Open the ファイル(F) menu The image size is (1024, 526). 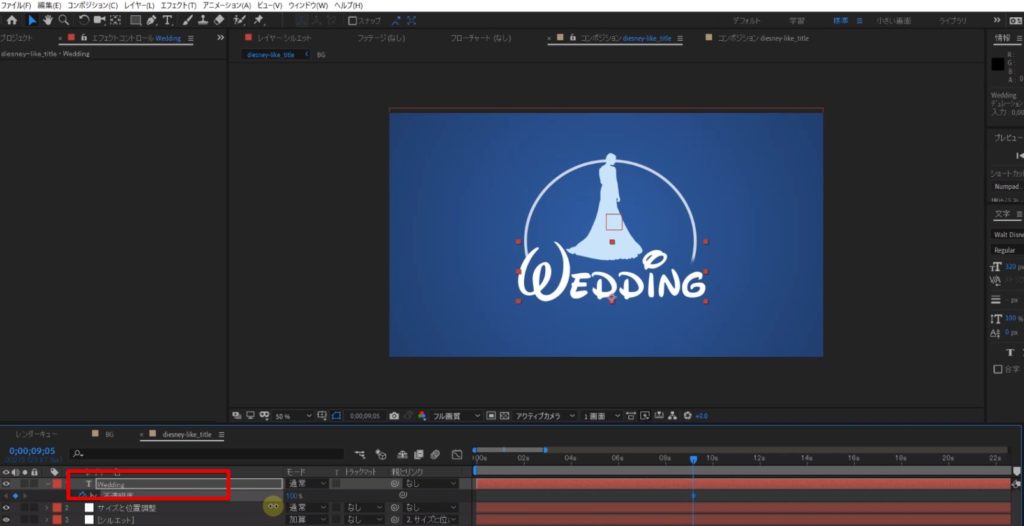(16, 5)
